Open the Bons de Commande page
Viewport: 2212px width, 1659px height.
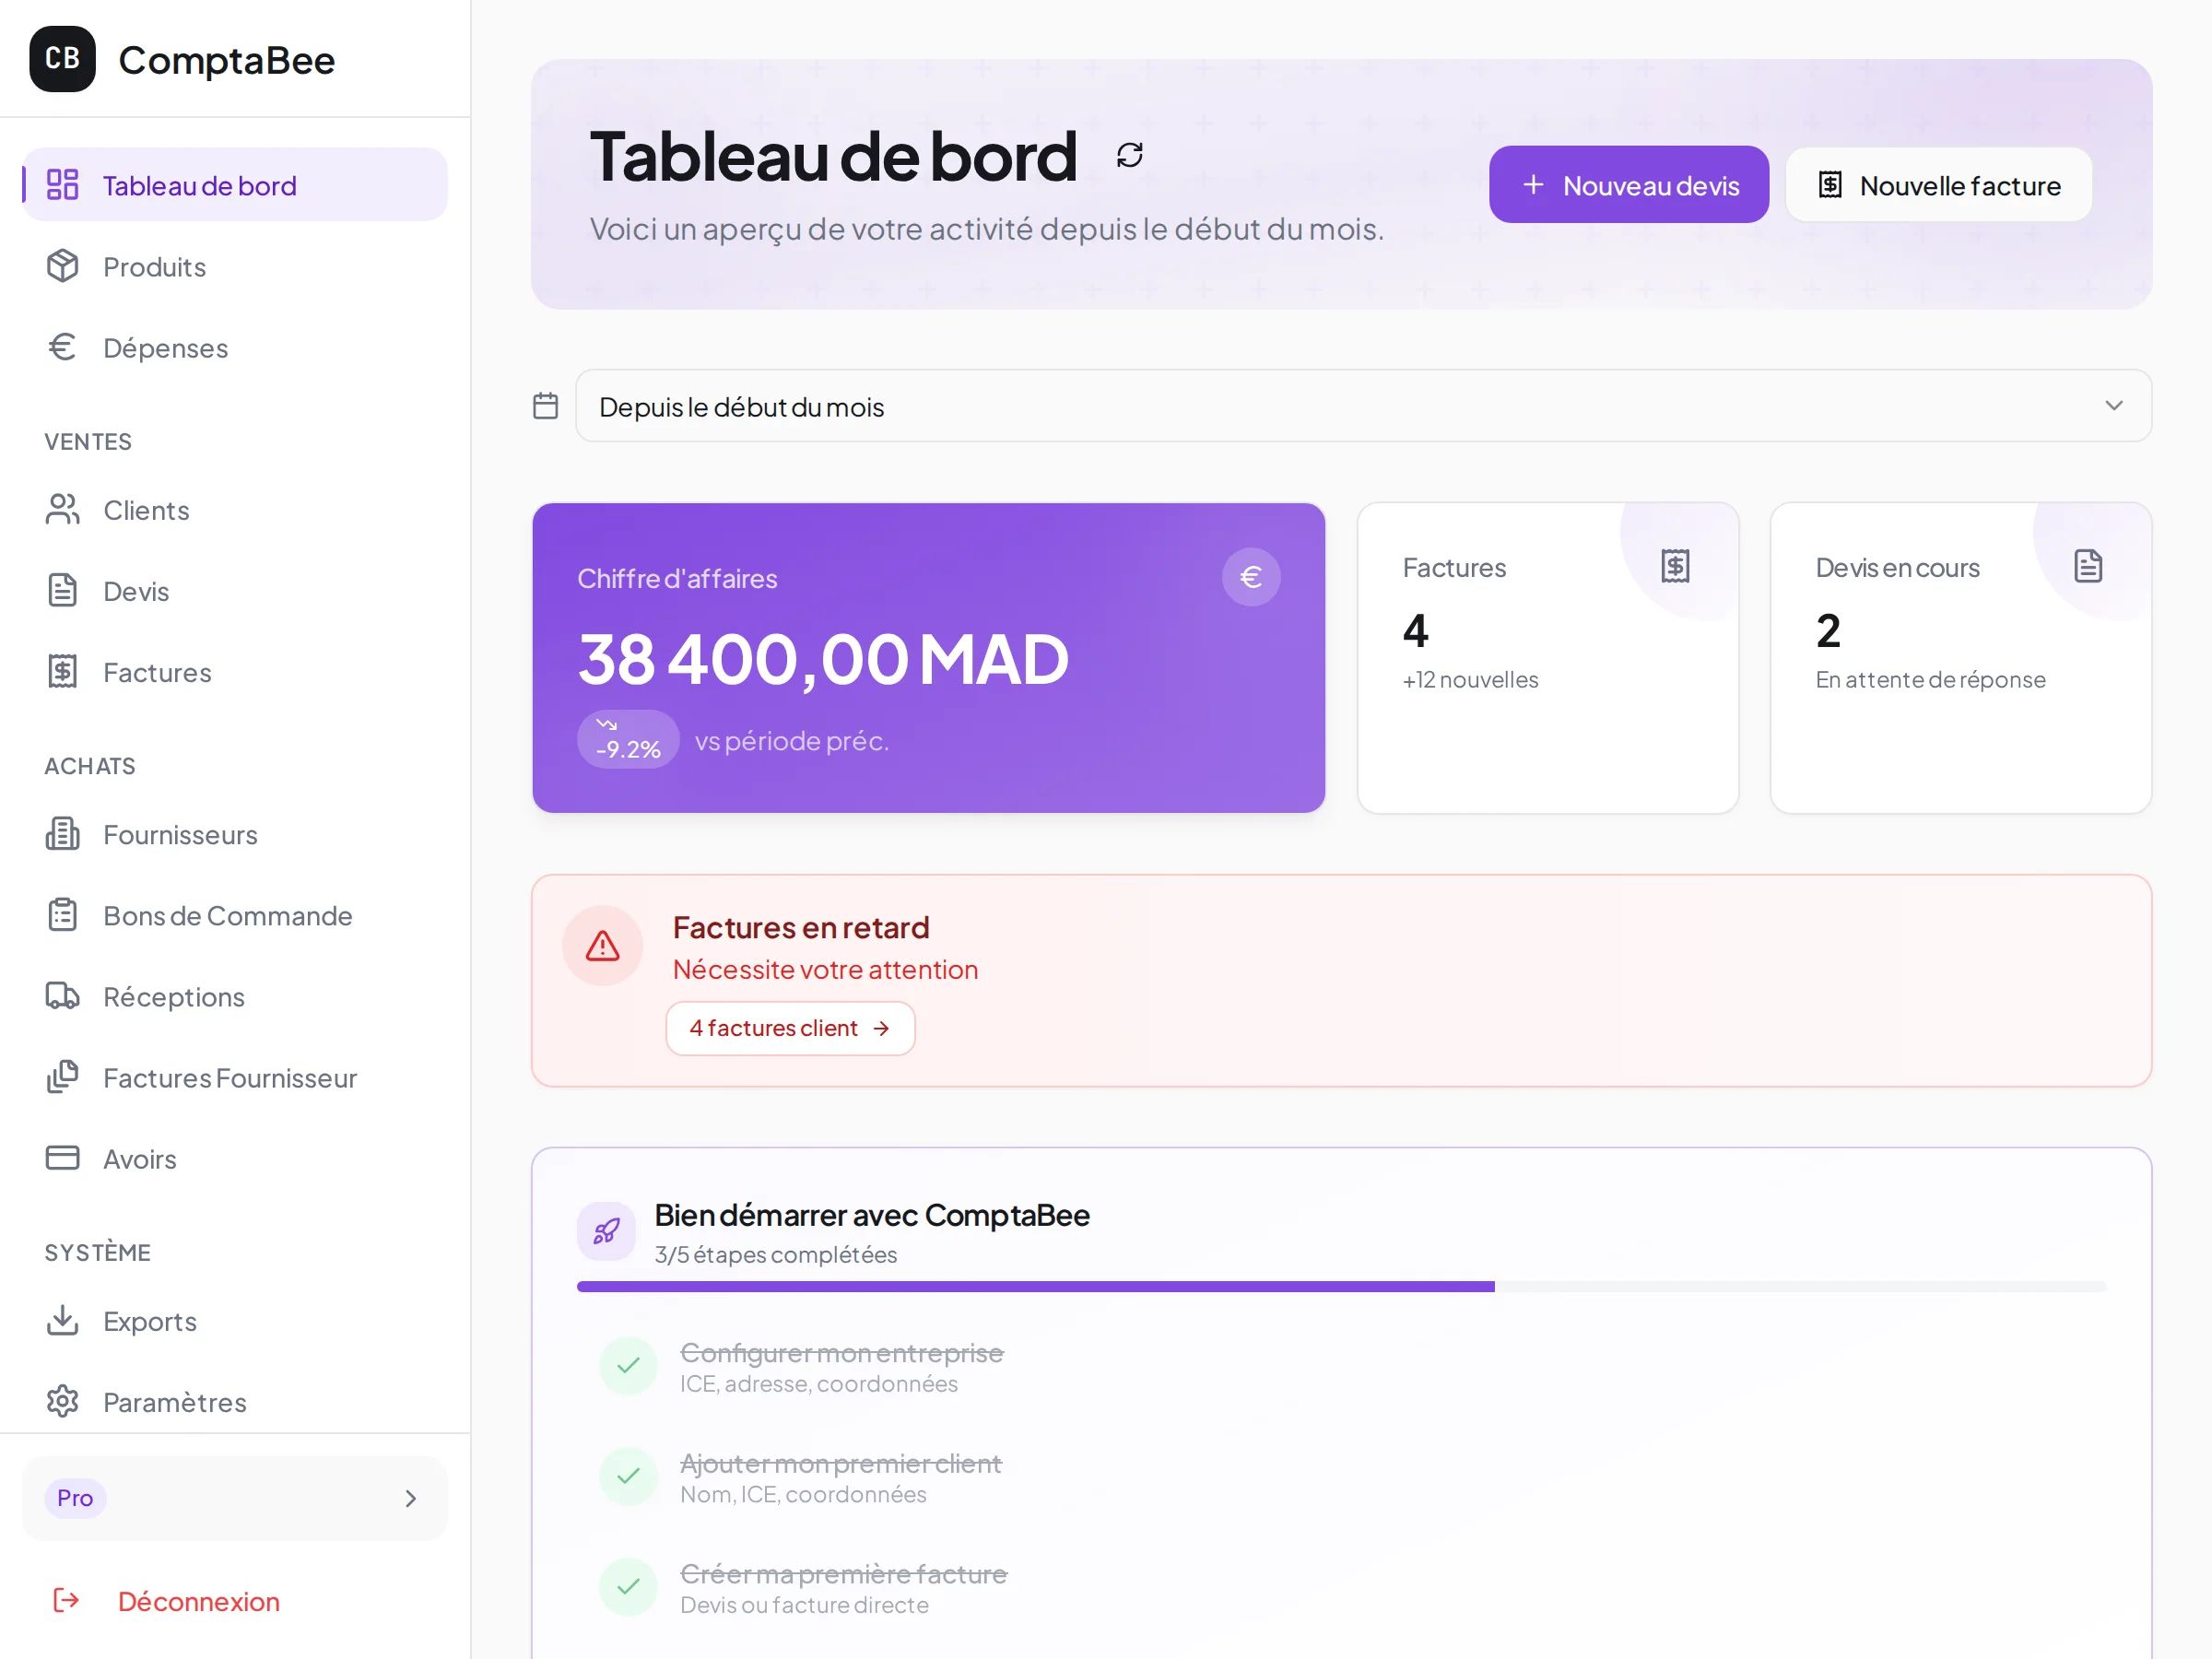pos(227,915)
